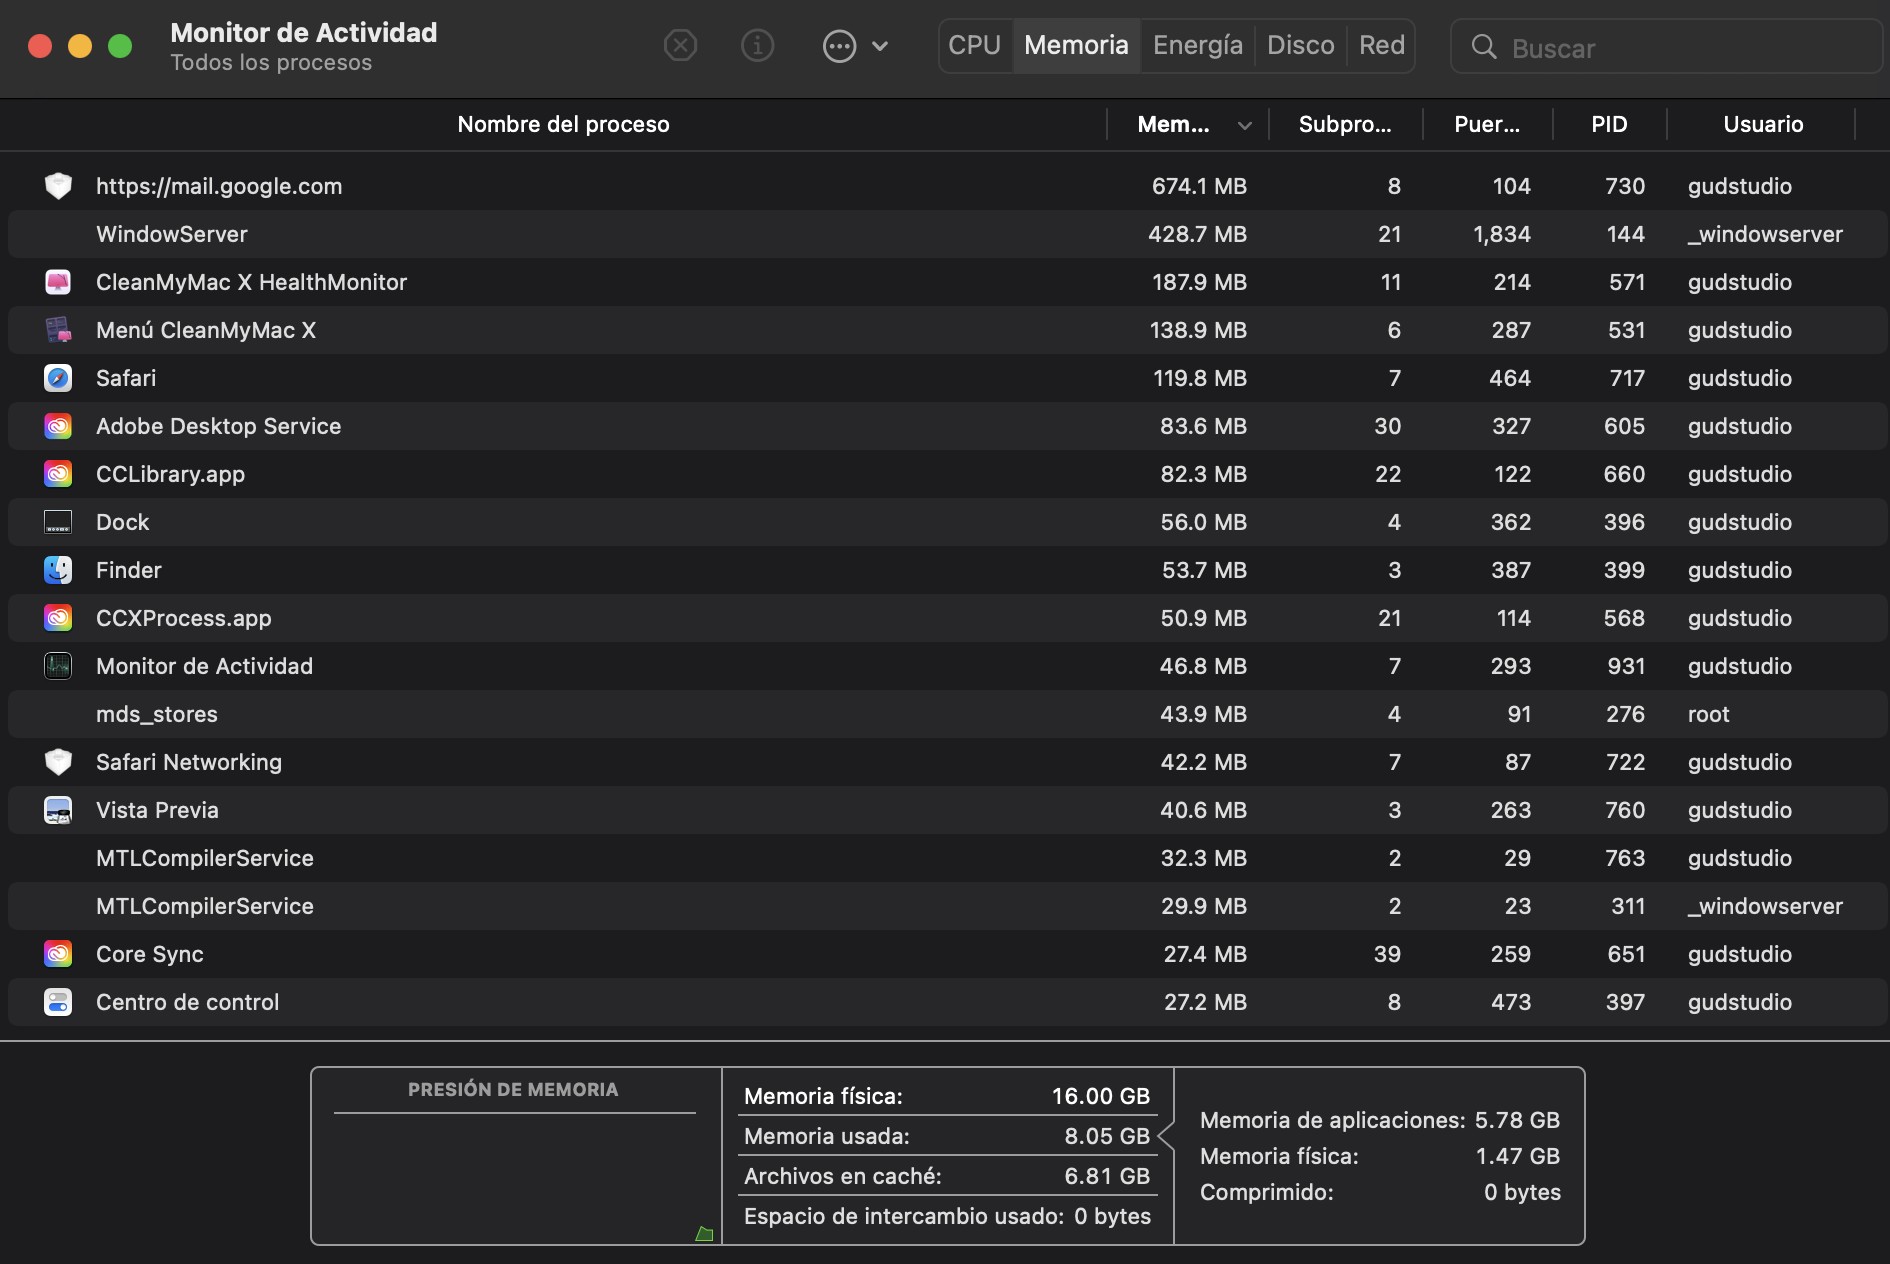
Task: Click the Finder face icon
Action: tap(58, 570)
